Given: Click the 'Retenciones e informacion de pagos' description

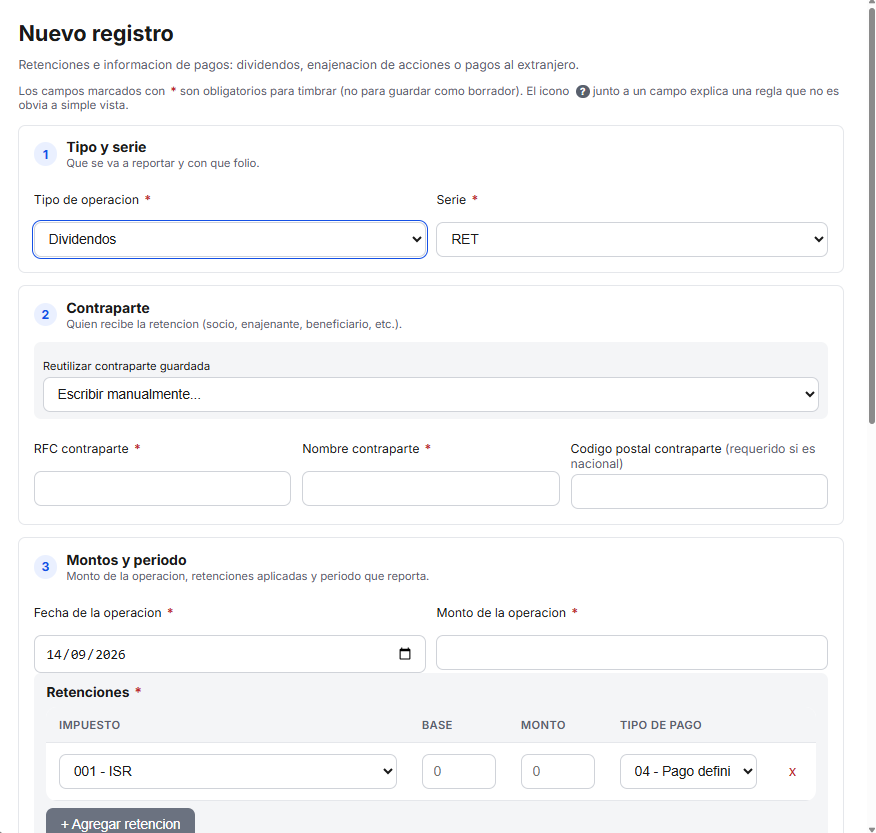Looking at the screenshot, I should coord(298,65).
